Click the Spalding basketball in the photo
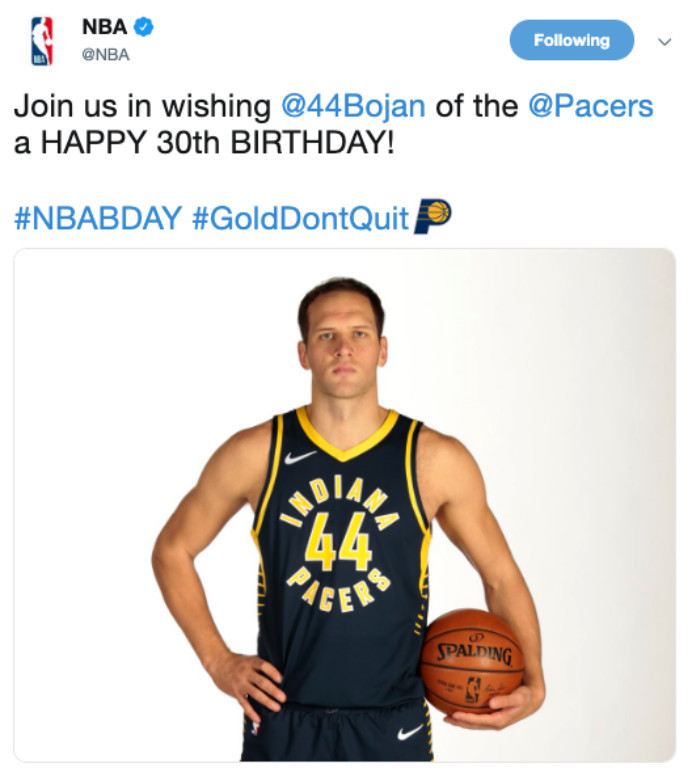 [x=471, y=660]
